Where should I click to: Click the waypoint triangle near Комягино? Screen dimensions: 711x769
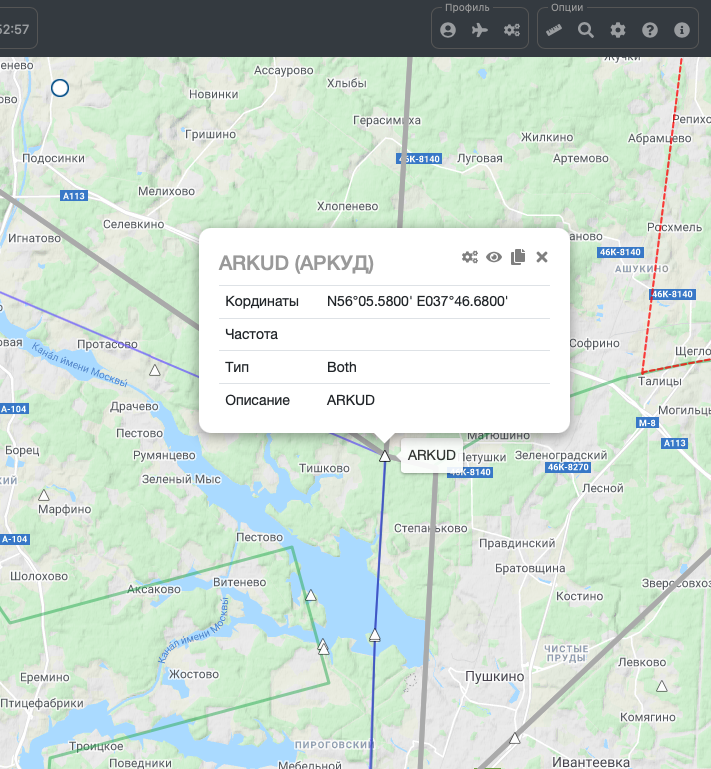click(661, 686)
